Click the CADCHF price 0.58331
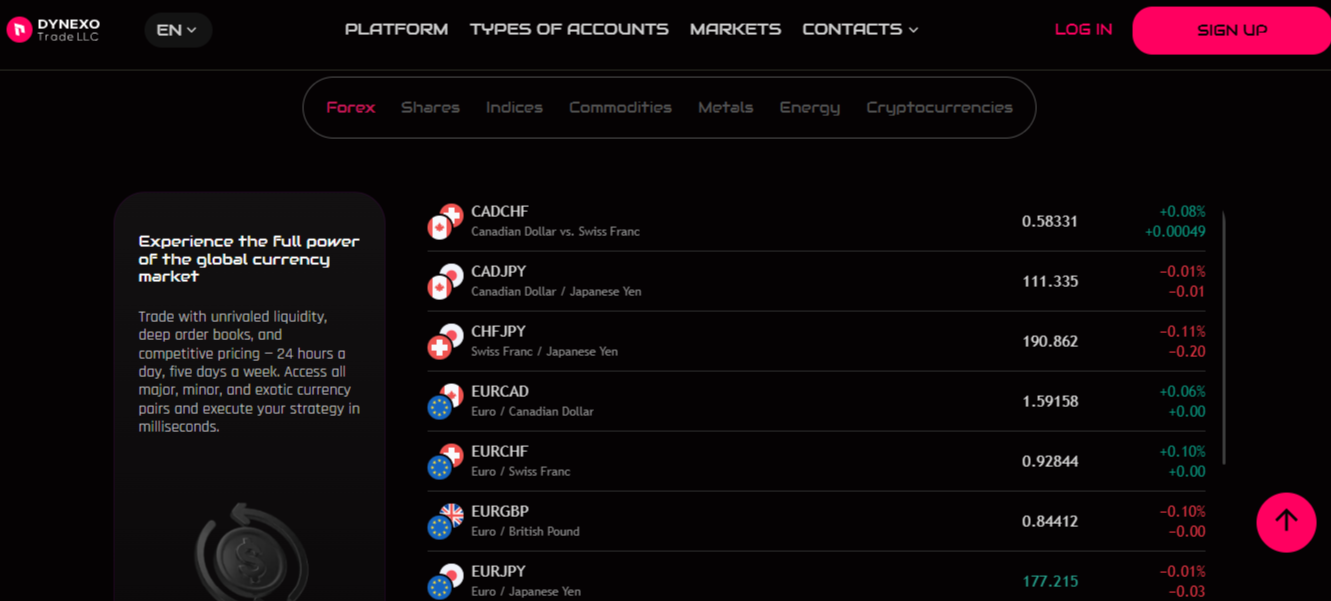Image resolution: width=1331 pixels, height=601 pixels. coord(1050,221)
